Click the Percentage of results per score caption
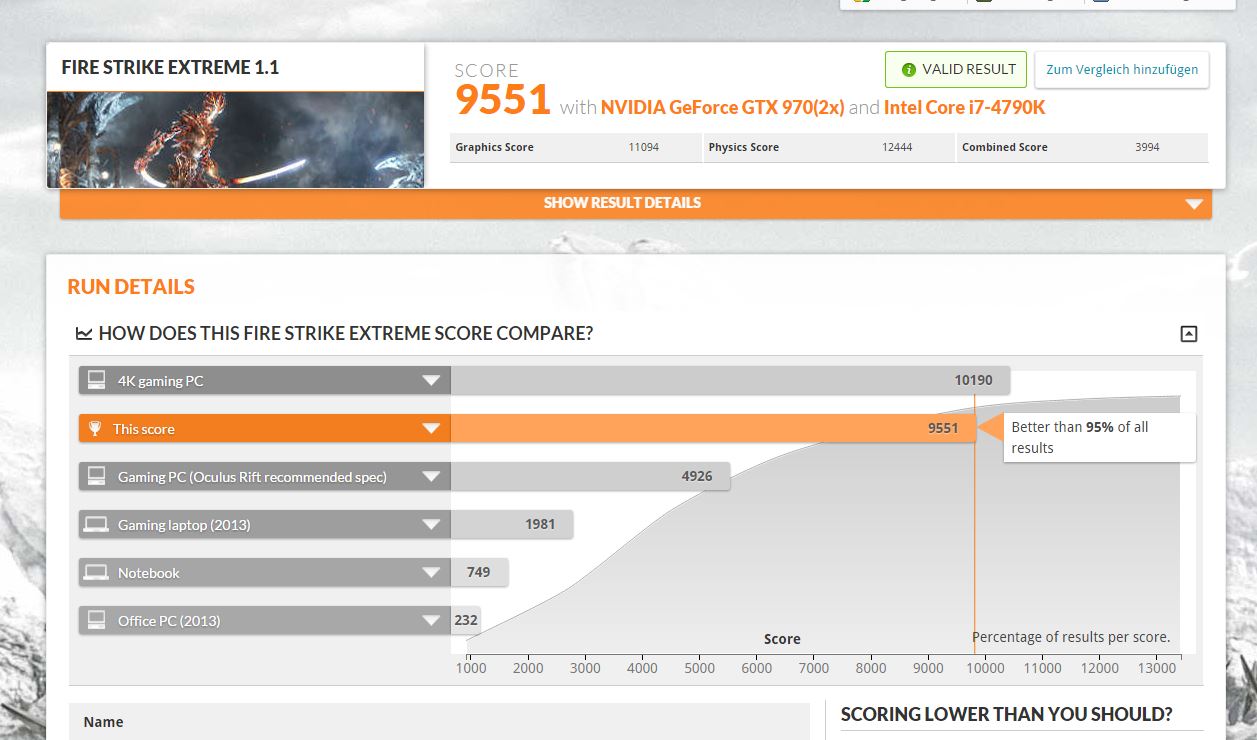 1071,637
